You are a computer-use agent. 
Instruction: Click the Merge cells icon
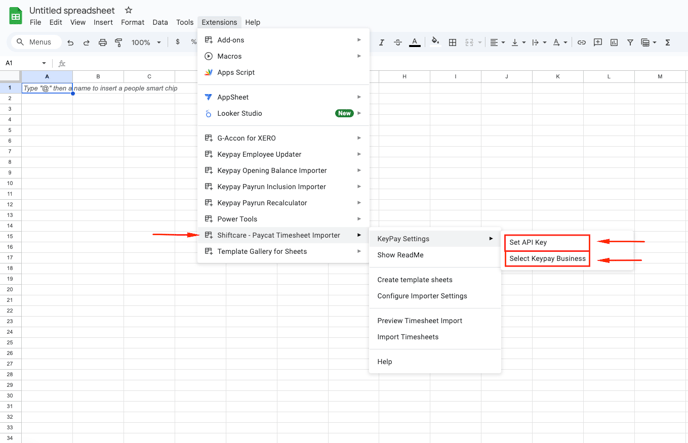click(469, 43)
